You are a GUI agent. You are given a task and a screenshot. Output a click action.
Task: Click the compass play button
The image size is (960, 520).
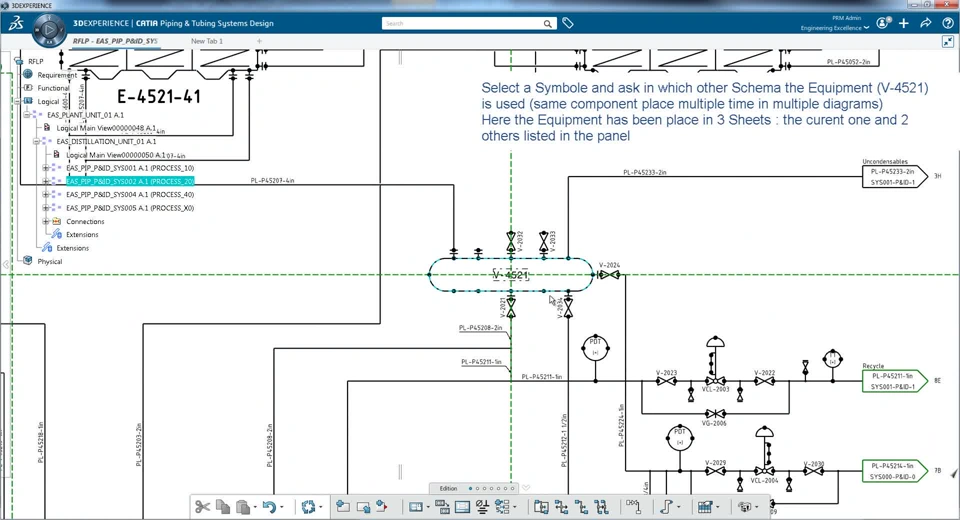pyautogui.click(x=49, y=29)
